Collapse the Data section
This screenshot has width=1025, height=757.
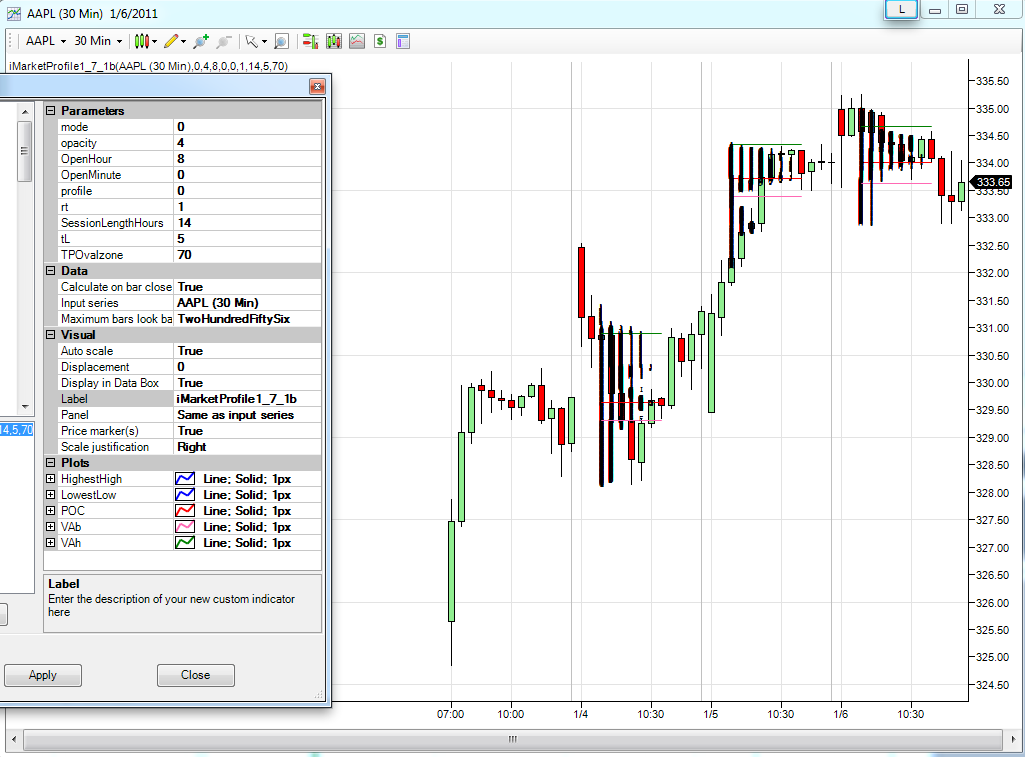click(50, 271)
